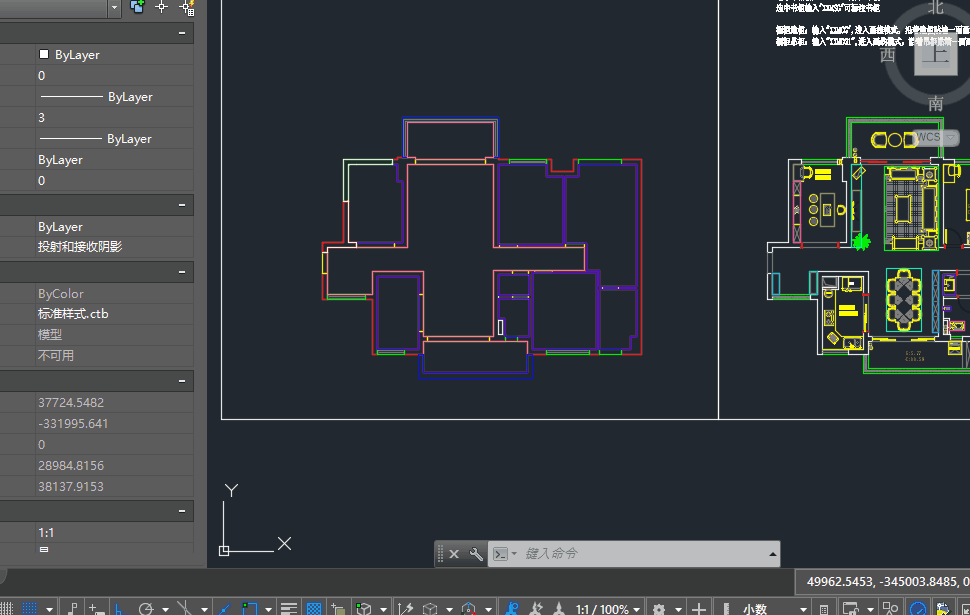Toggle infer constraints status icon

(x=72, y=609)
